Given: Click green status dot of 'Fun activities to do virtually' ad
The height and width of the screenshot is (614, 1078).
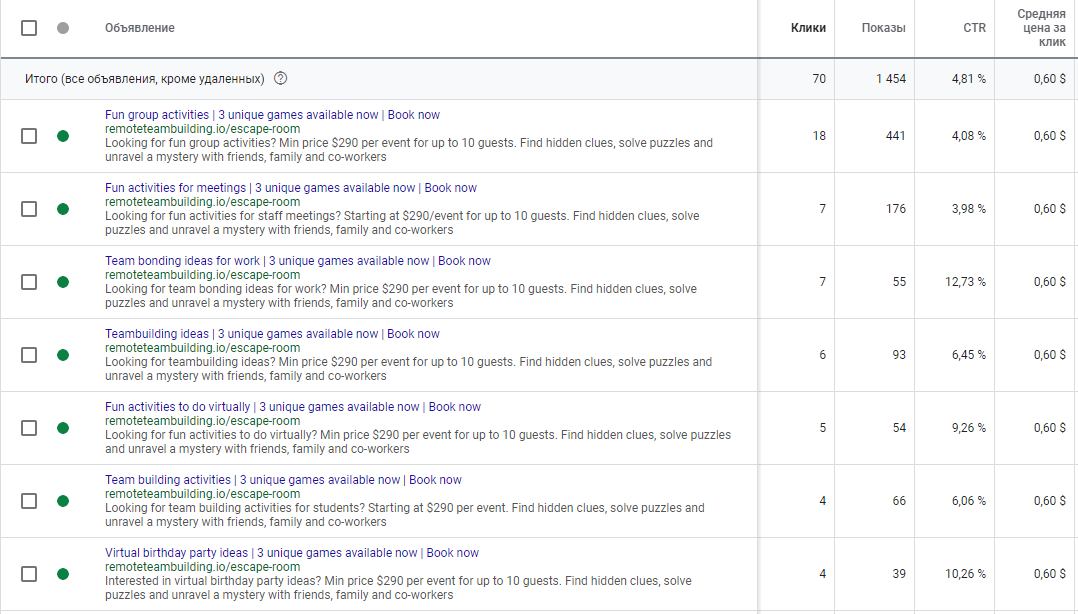Looking at the screenshot, I should [x=63, y=428].
